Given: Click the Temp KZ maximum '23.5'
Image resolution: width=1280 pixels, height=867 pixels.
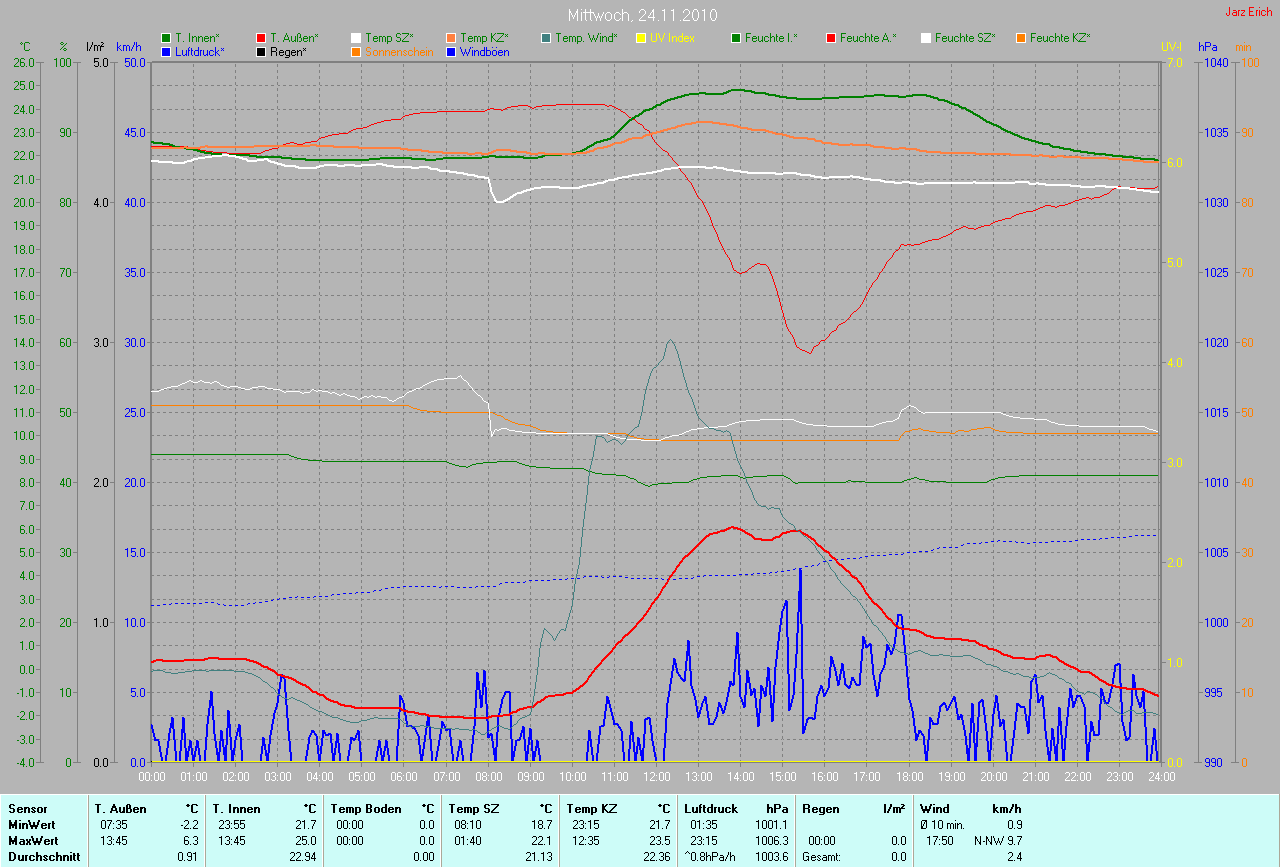Looking at the screenshot, I should [658, 841].
